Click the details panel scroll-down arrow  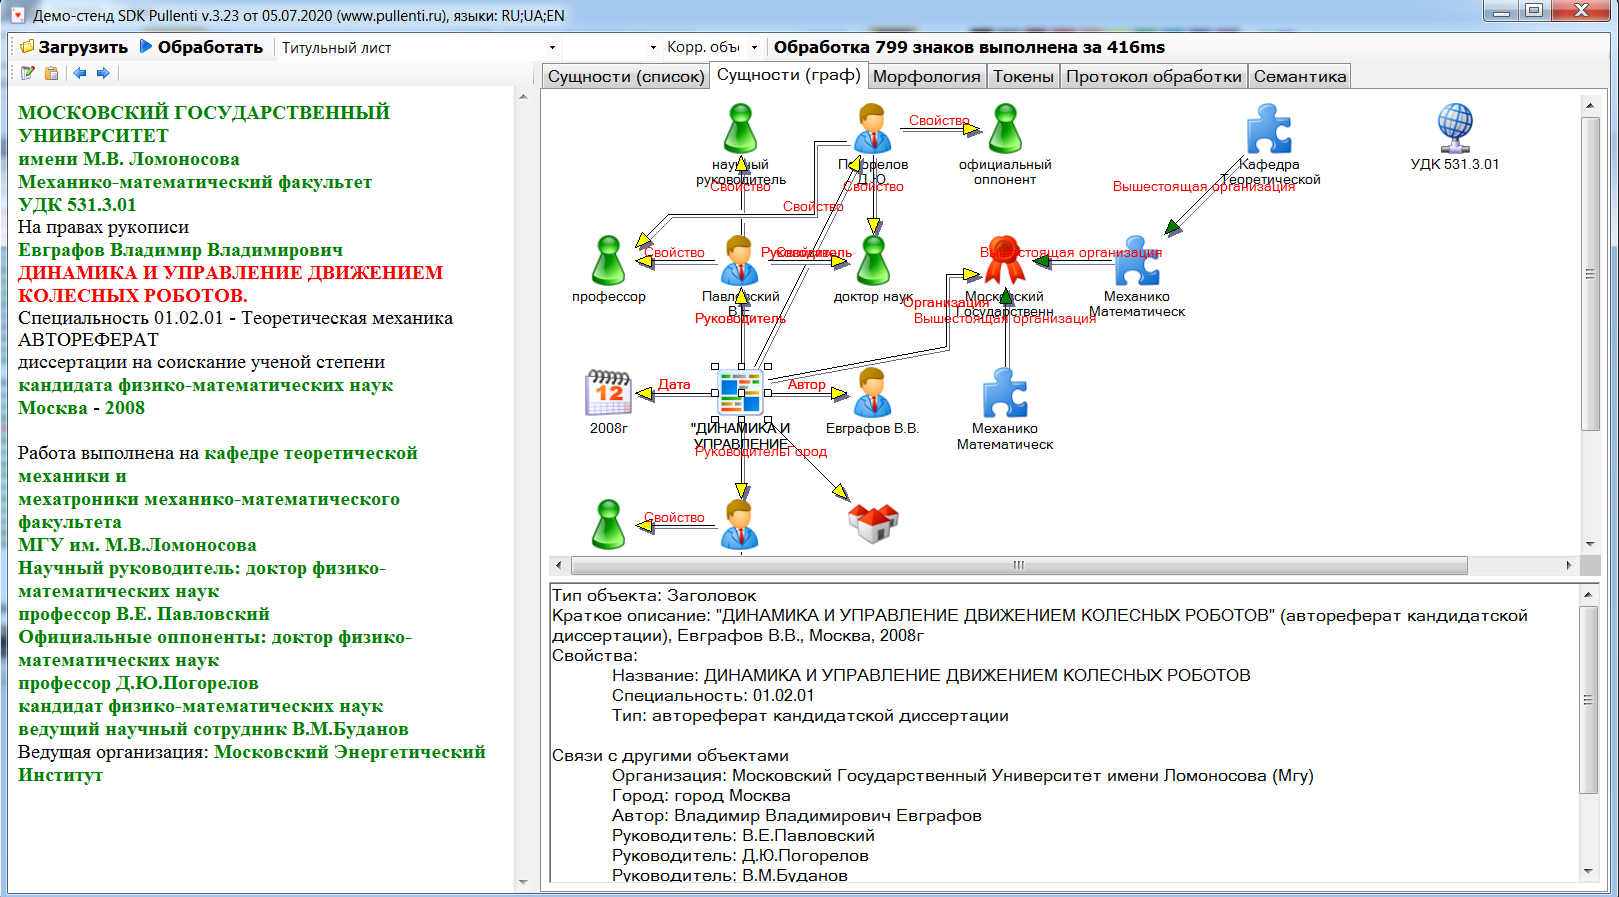click(x=1588, y=871)
